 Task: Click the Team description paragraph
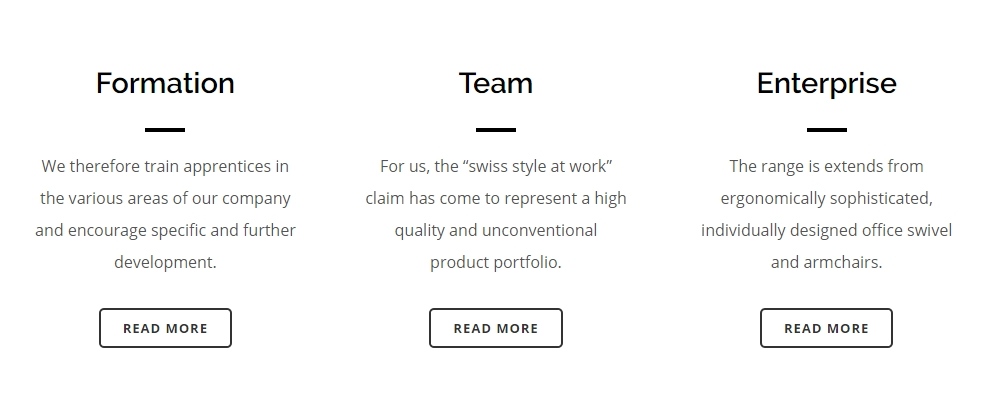point(496,214)
